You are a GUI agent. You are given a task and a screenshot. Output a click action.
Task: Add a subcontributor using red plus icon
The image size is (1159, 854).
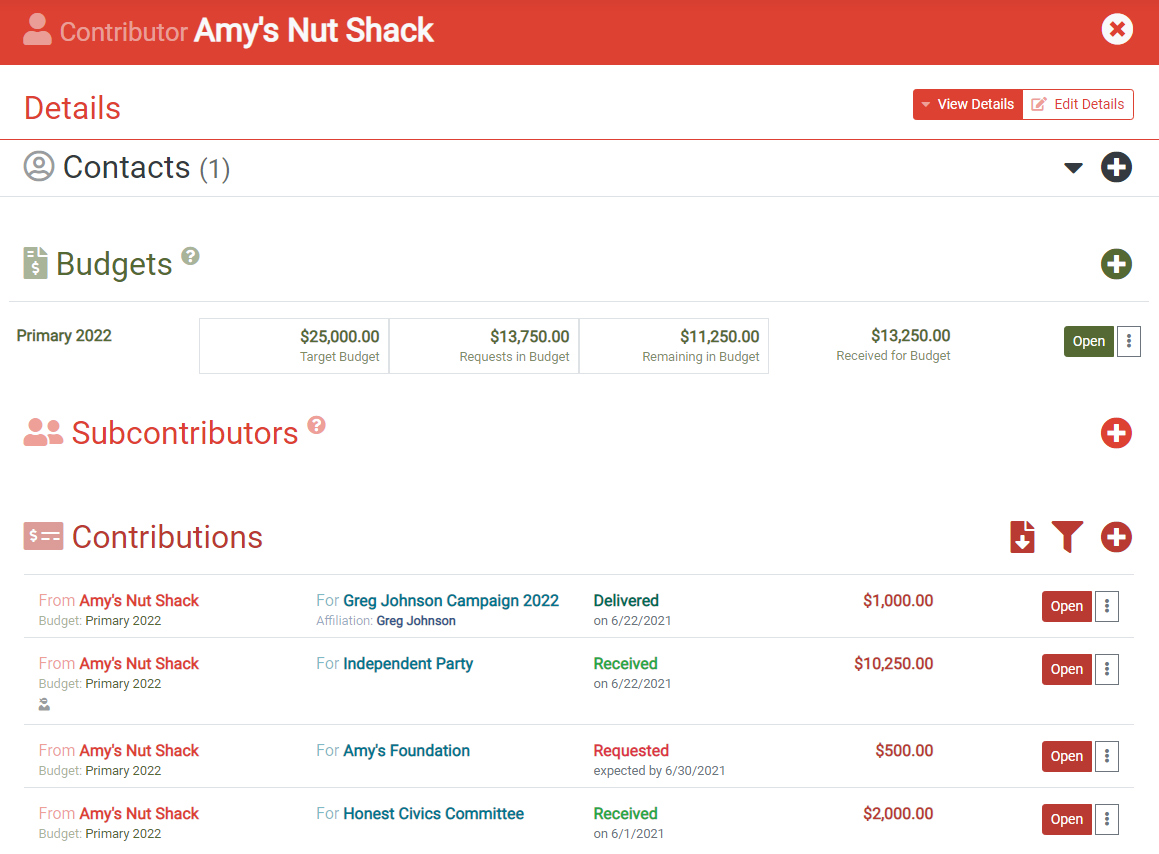(x=1116, y=433)
